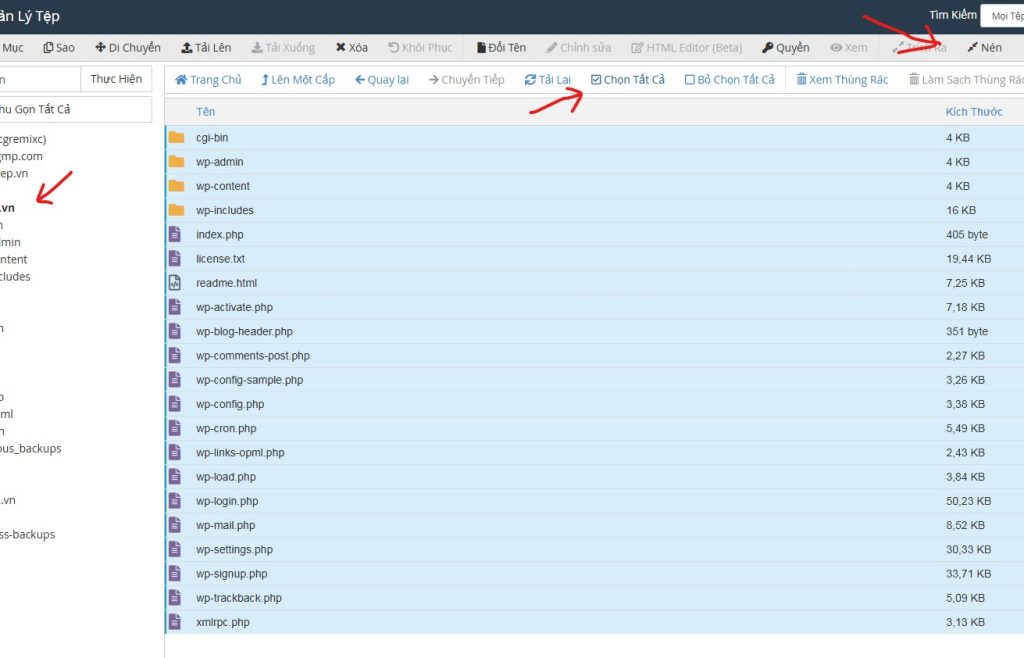Open Xem Thùng Rác trash view

pos(842,80)
